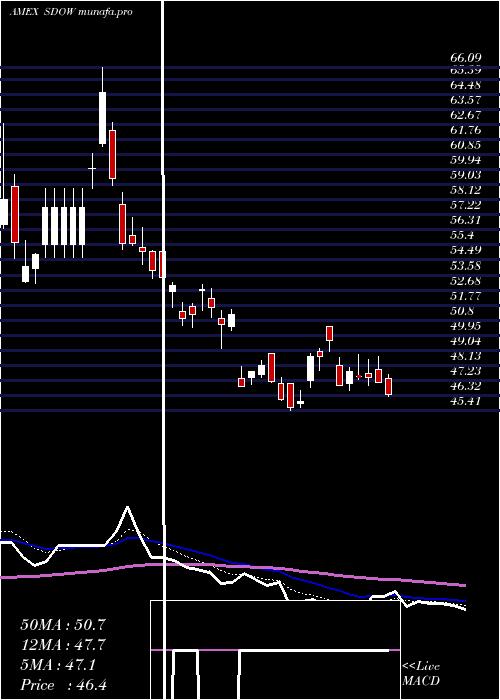Click the 55.4 price axis label
Viewport: 500px width, 700px height.
tap(462, 235)
